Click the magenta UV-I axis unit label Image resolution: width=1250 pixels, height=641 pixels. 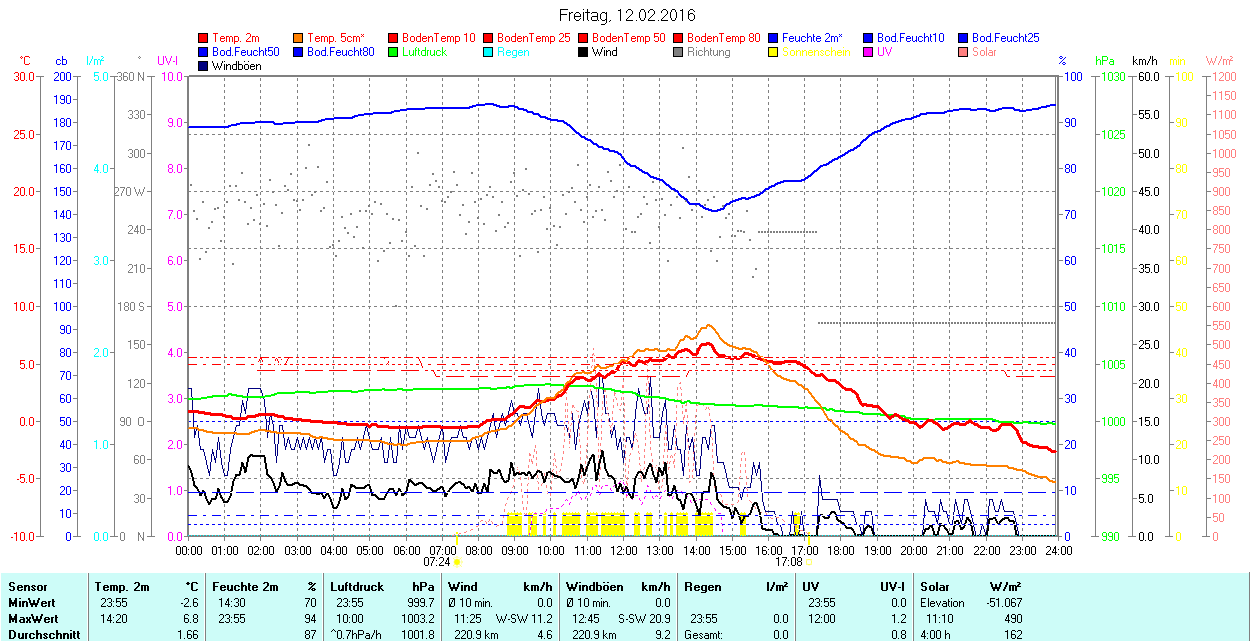point(168,61)
